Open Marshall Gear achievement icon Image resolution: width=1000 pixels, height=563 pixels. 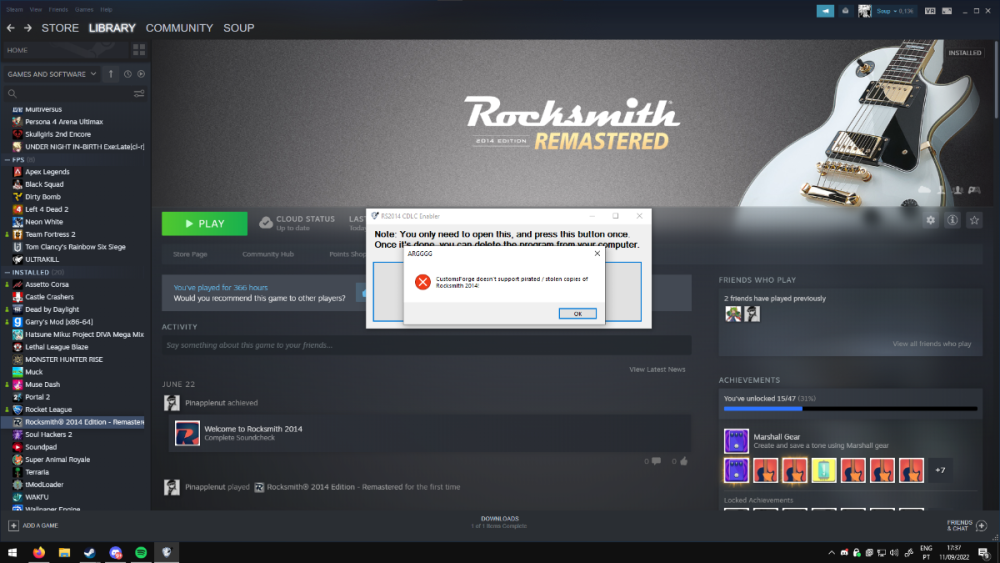tap(736, 441)
